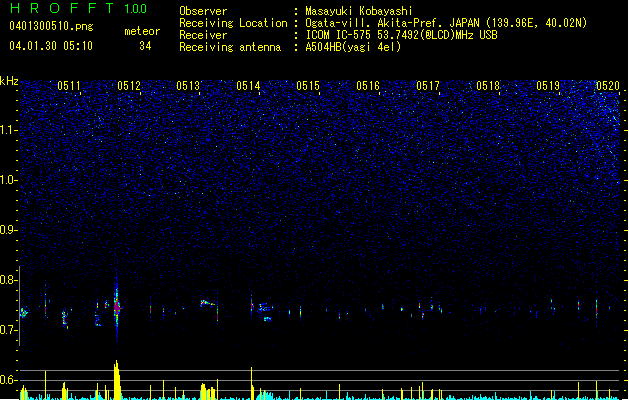Click the Receiving antenna label
629x400 pixels.
click(x=230, y=47)
